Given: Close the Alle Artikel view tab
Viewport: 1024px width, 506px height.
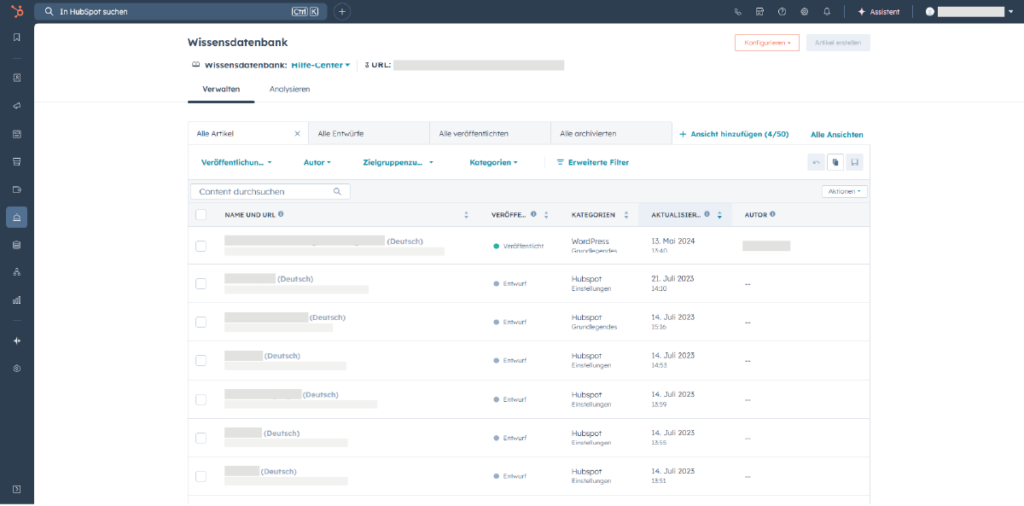Looking at the screenshot, I should click(x=297, y=133).
